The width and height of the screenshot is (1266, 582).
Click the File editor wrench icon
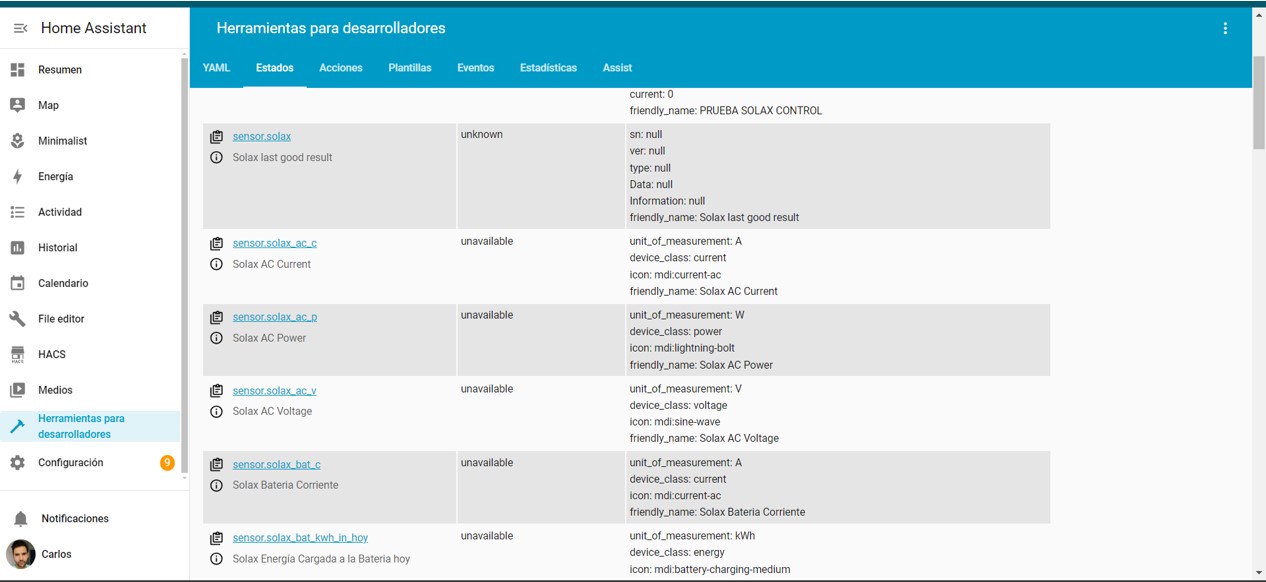[17, 319]
